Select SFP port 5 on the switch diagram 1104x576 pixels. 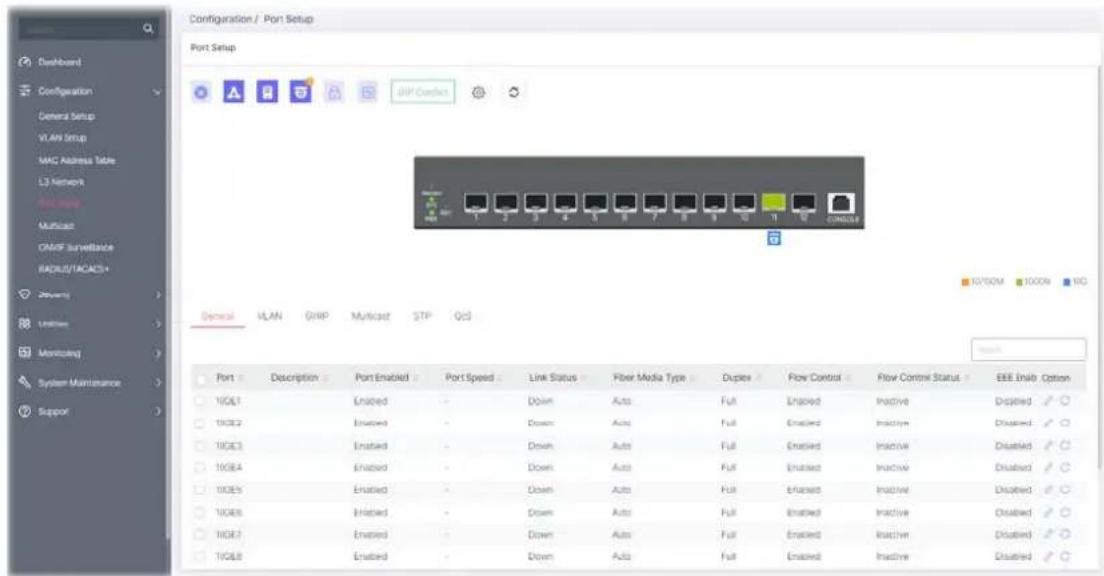[x=595, y=202]
